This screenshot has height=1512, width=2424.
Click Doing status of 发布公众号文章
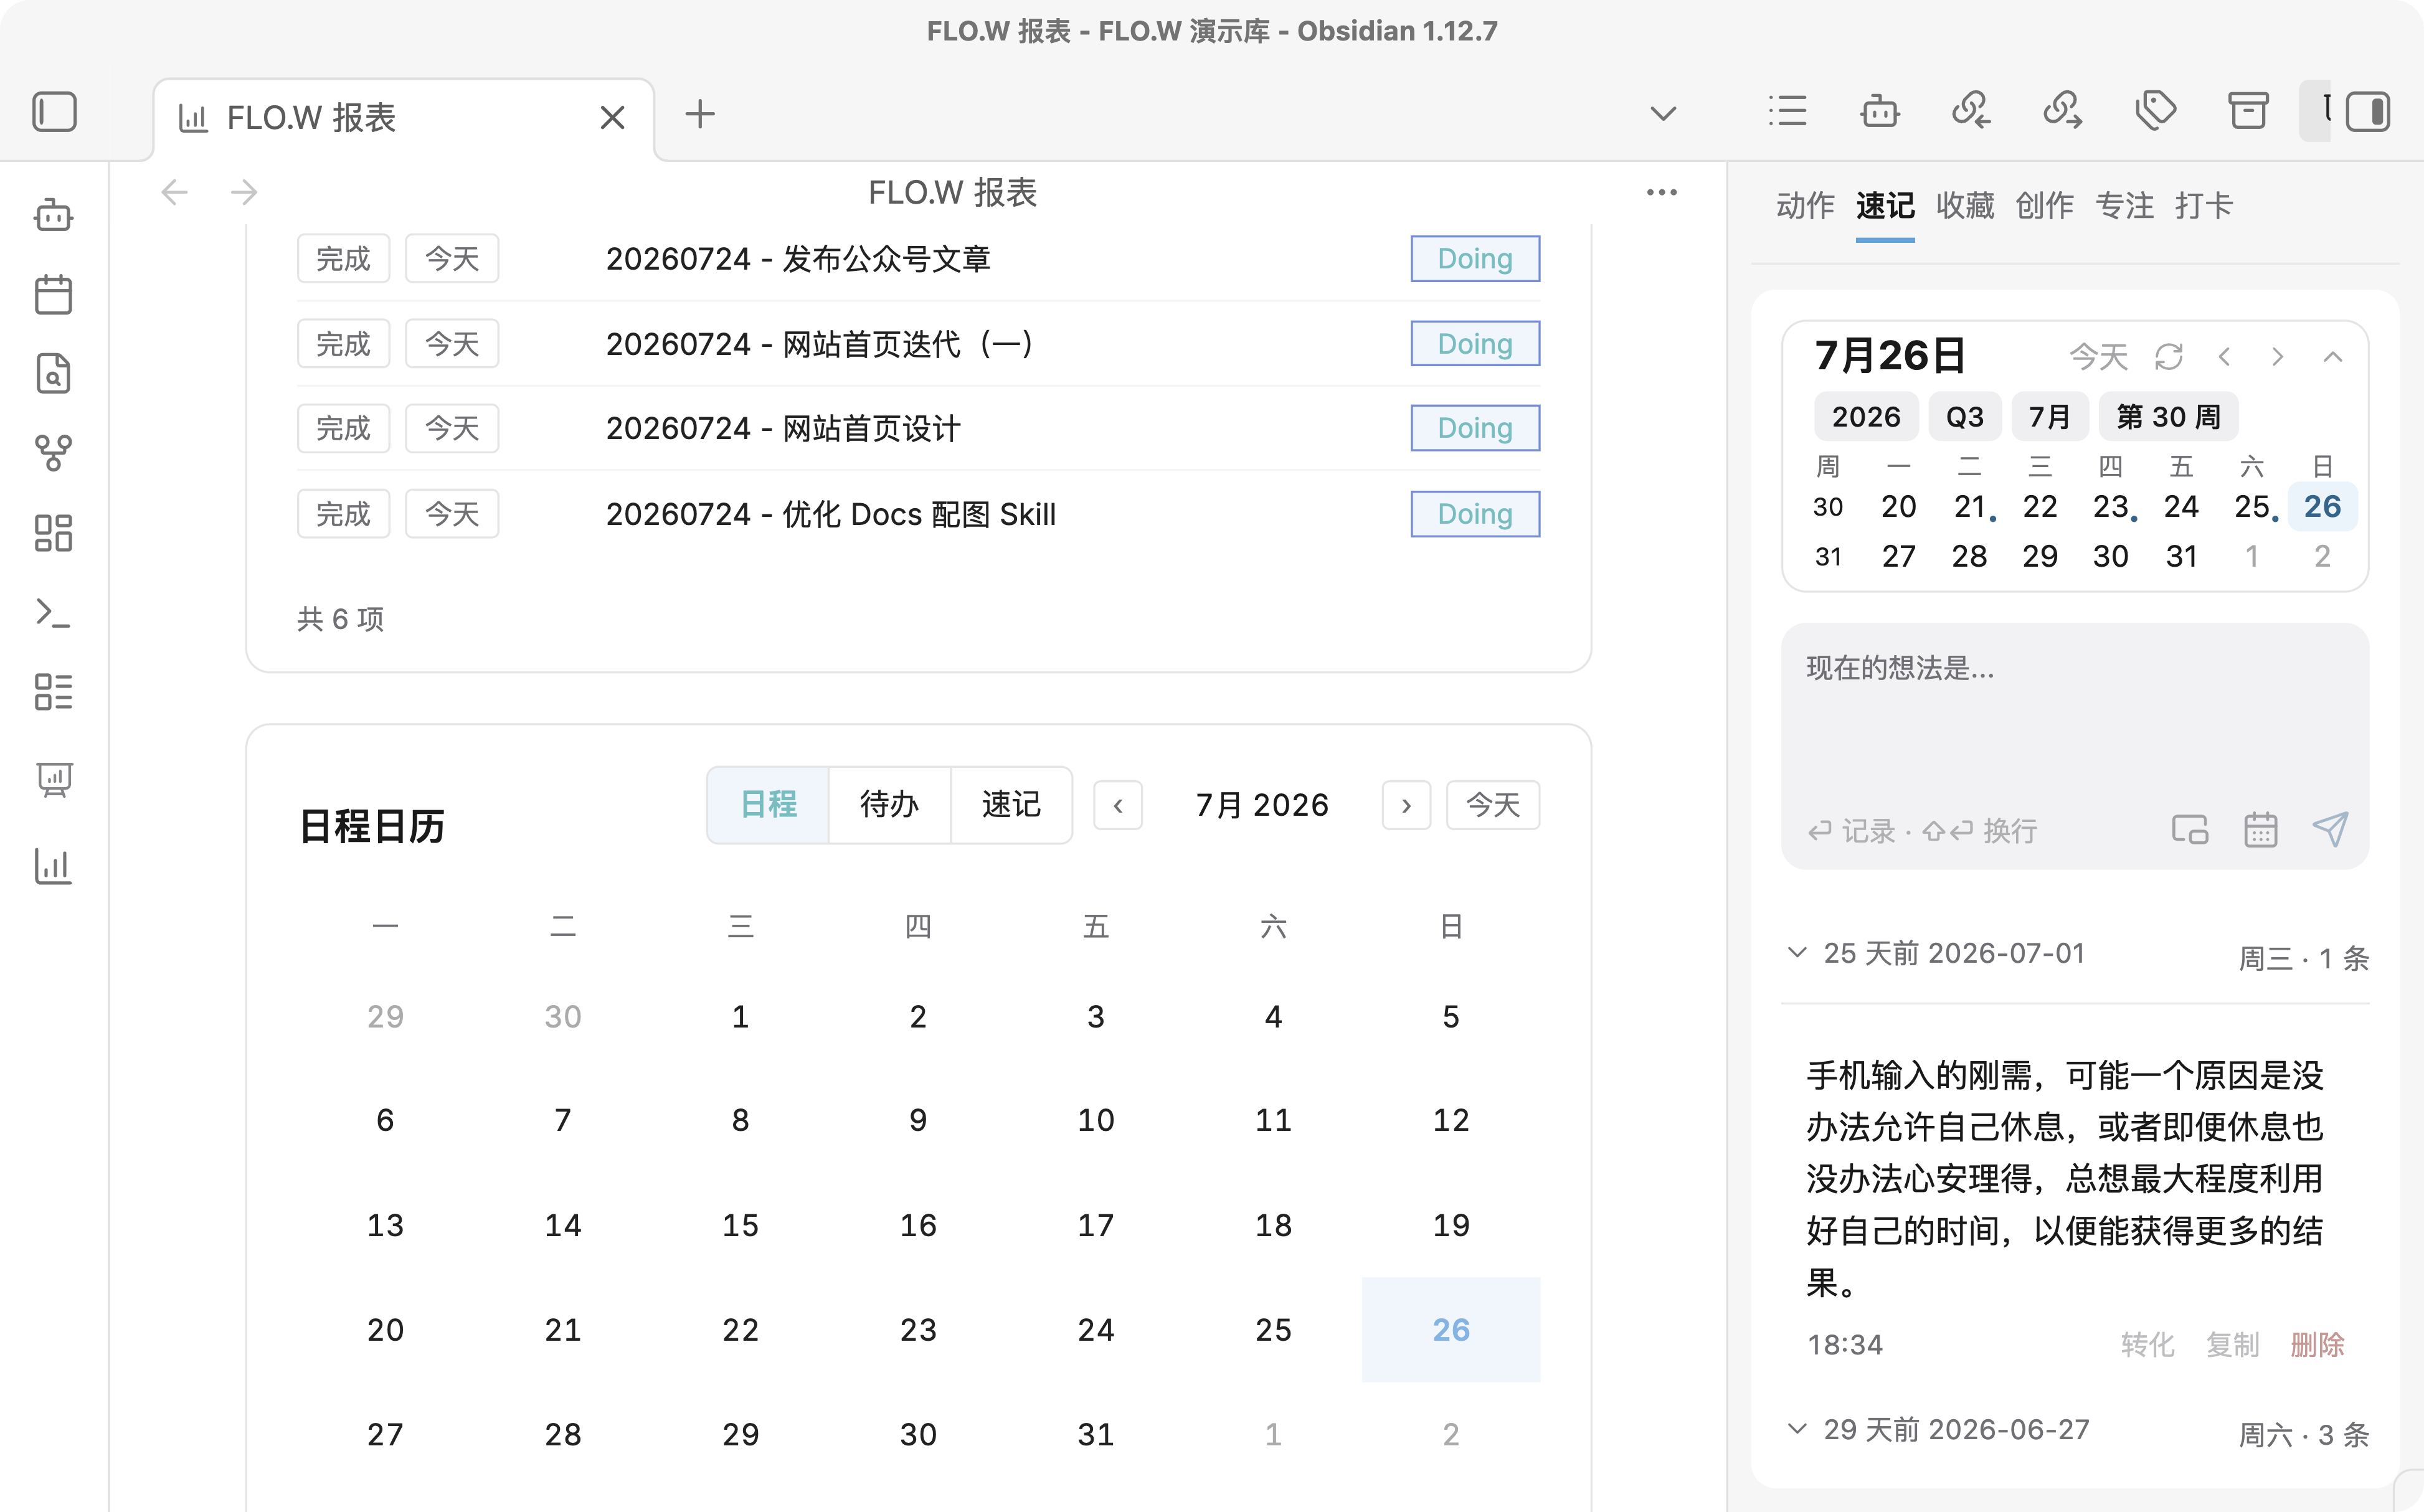pos(1475,259)
